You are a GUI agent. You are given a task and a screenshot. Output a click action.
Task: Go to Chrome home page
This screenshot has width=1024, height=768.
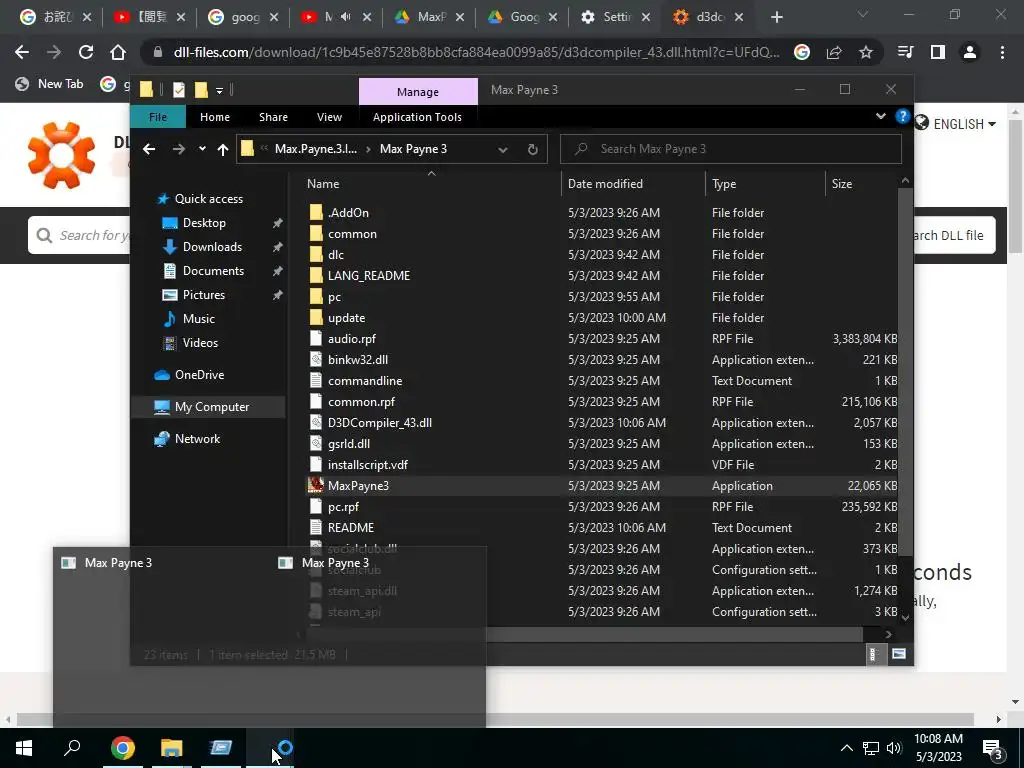(x=118, y=52)
